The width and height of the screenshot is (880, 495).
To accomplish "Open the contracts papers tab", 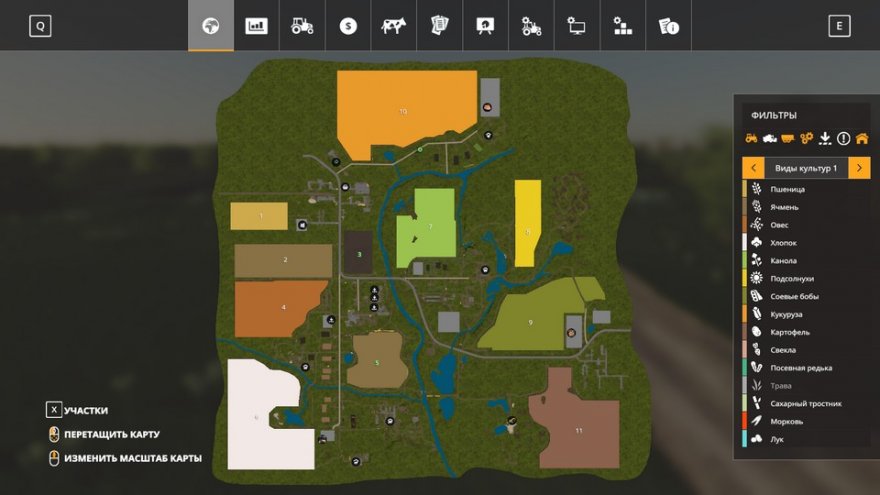I will click(x=439, y=25).
